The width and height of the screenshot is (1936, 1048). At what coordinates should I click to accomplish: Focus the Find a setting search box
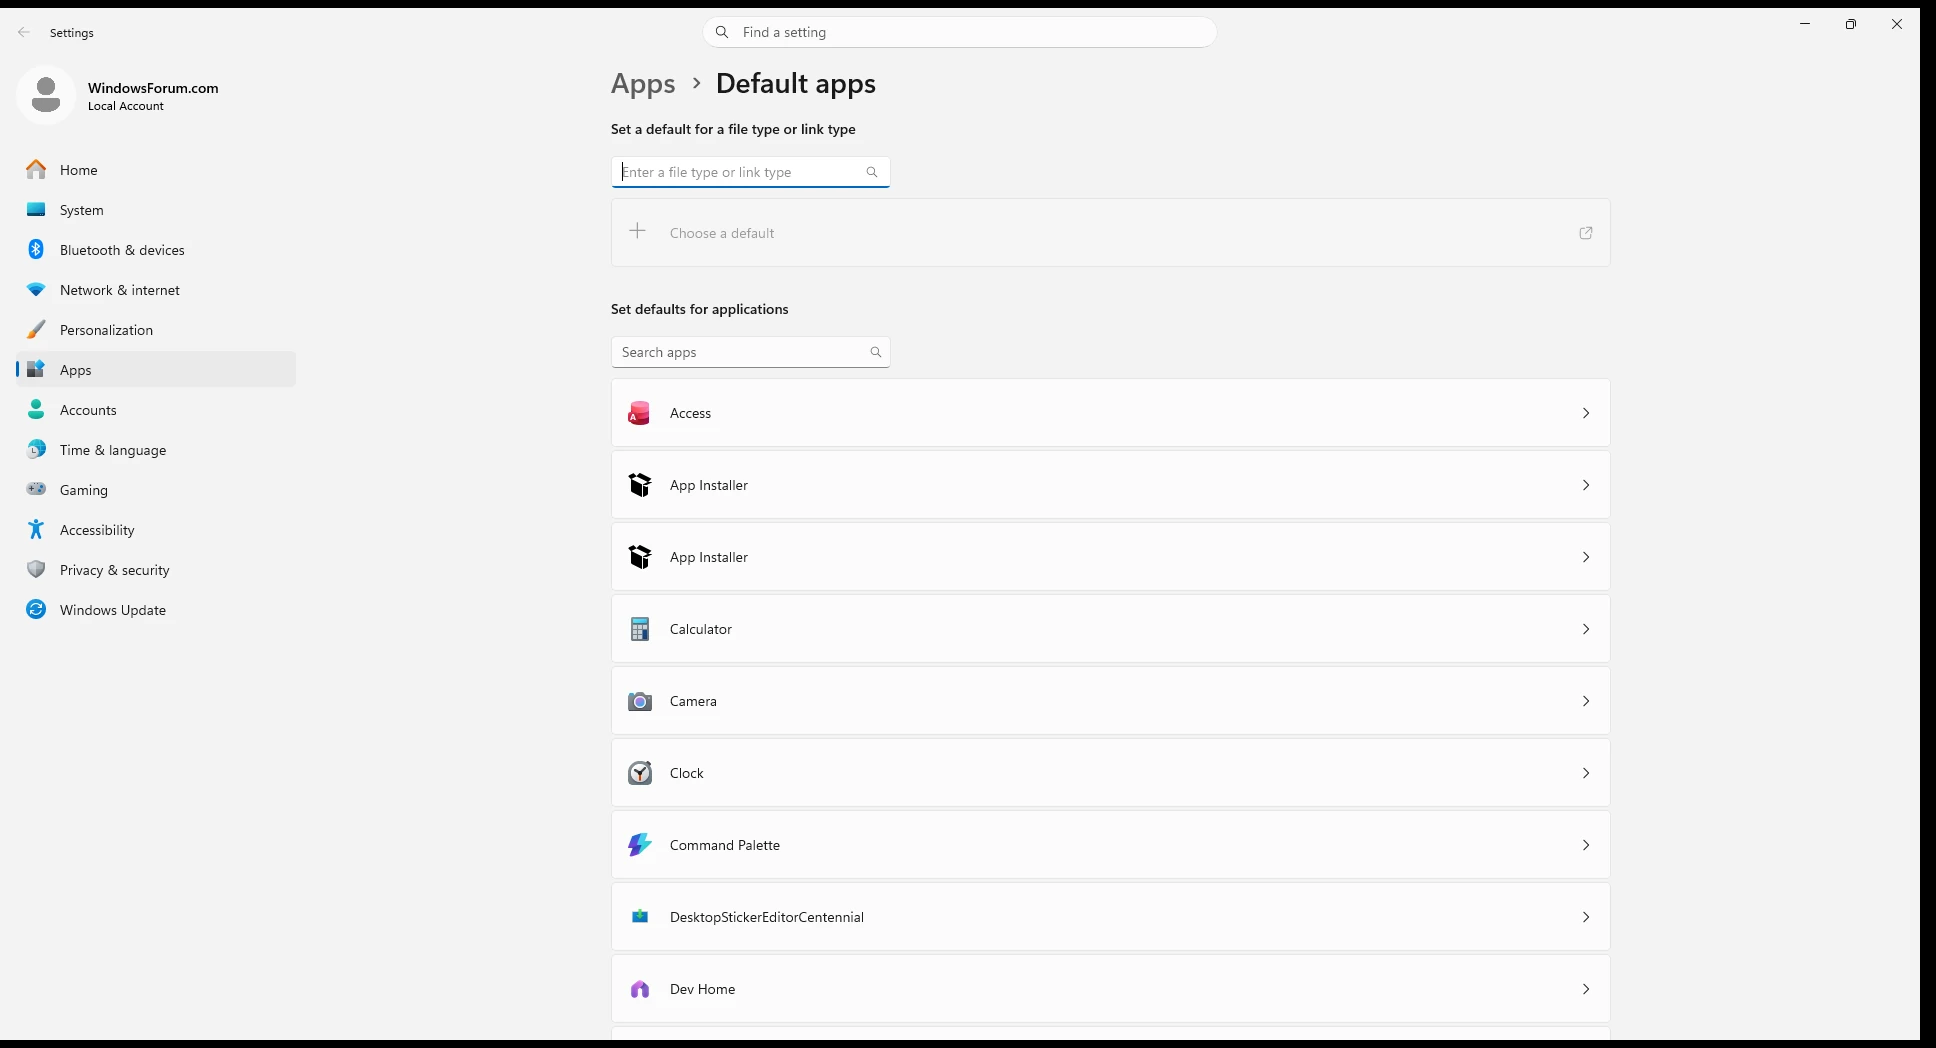960,32
